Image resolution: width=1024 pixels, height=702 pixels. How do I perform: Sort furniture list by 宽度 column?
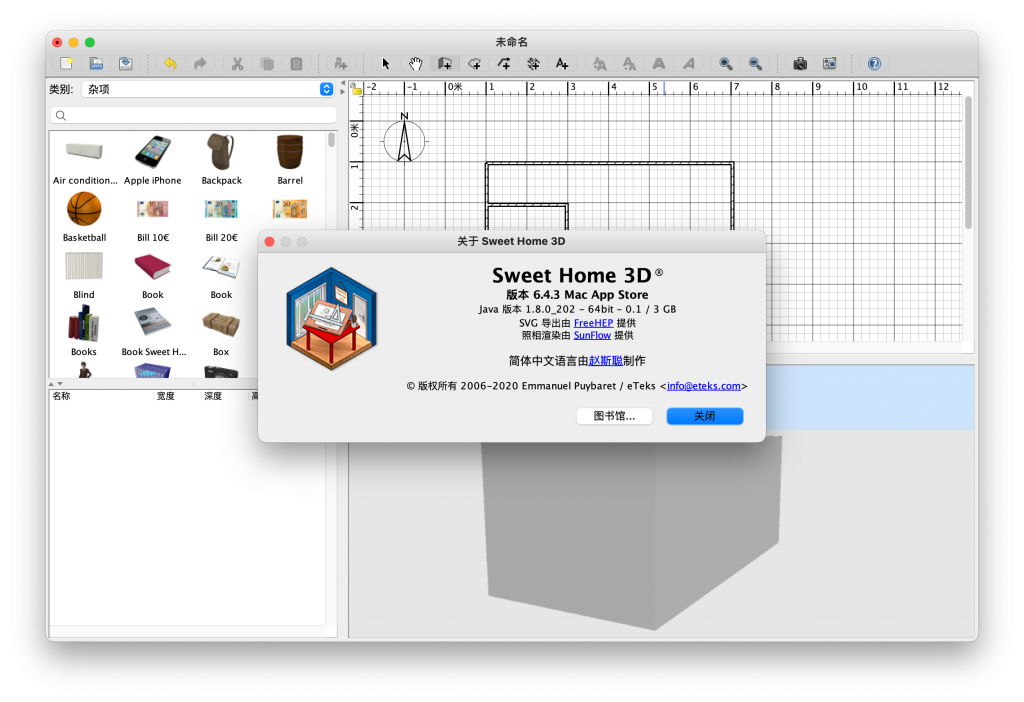click(166, 396)
